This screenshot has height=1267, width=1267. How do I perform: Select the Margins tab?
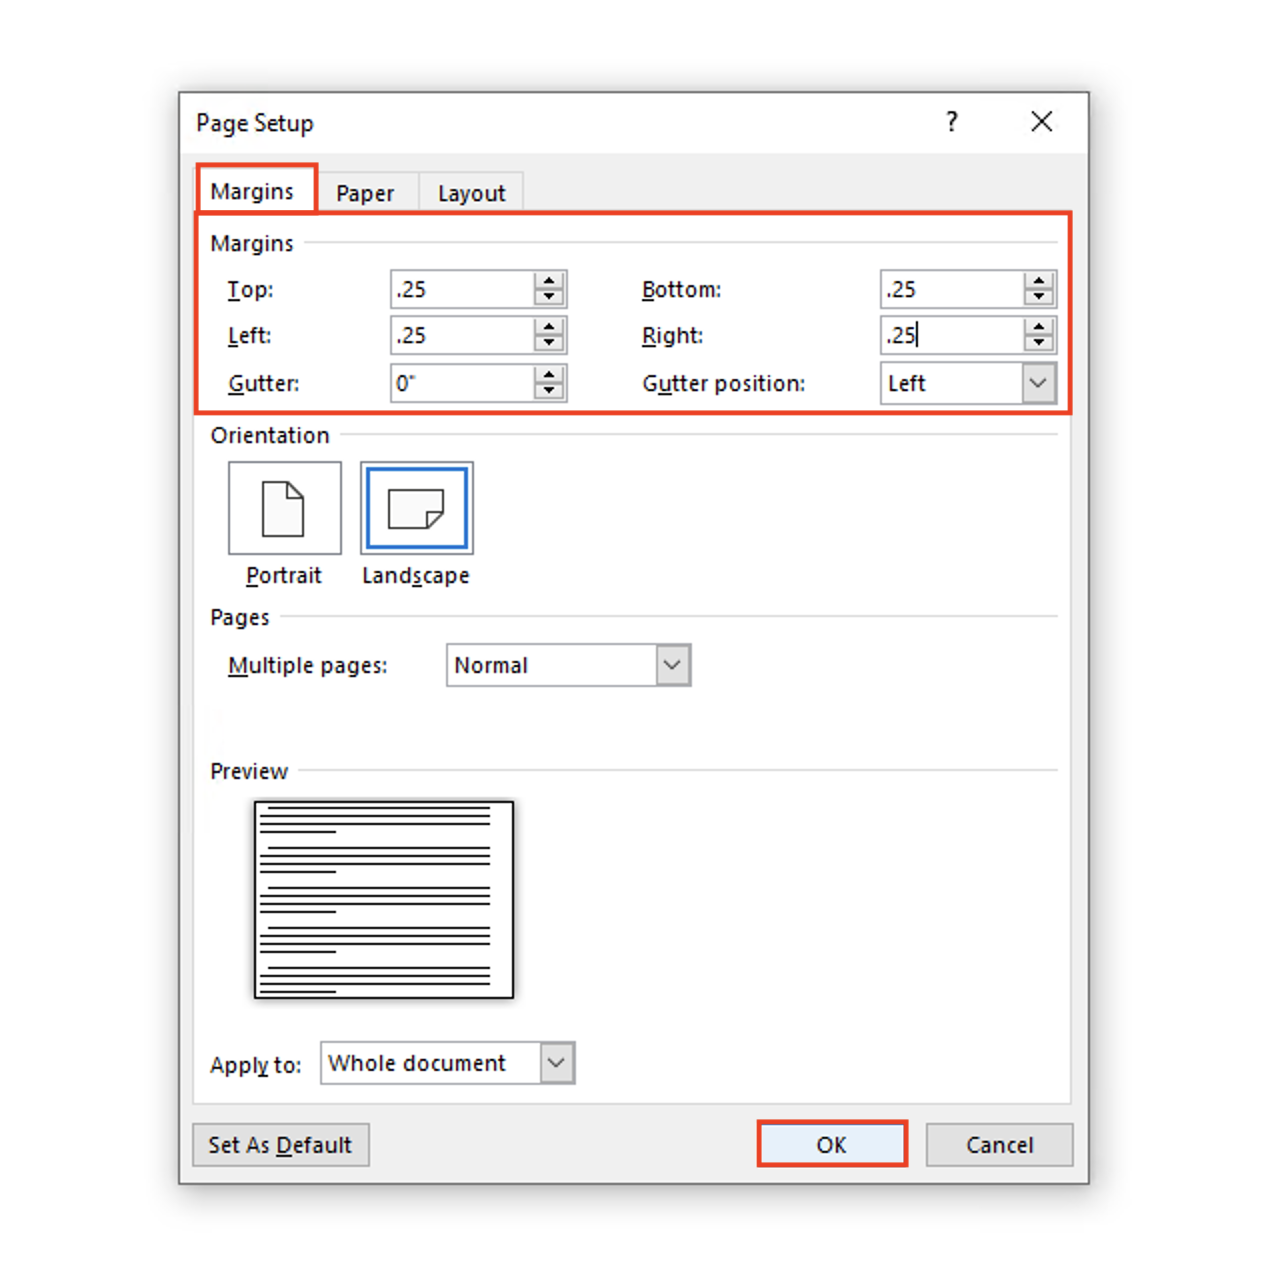(256, 189)
